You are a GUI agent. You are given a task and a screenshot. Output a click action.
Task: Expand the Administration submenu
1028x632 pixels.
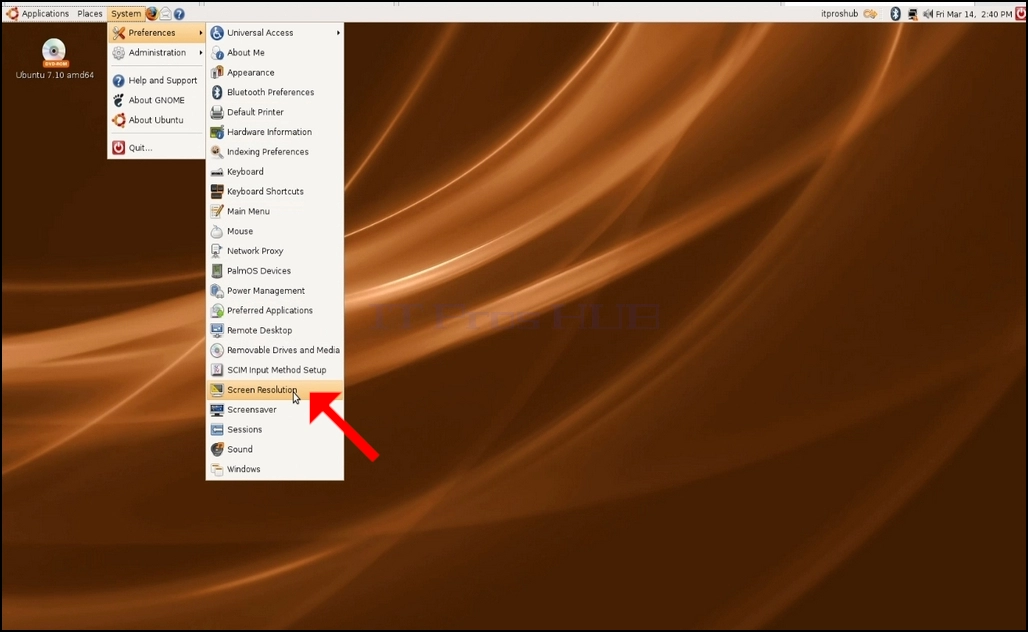coord(156,52)
